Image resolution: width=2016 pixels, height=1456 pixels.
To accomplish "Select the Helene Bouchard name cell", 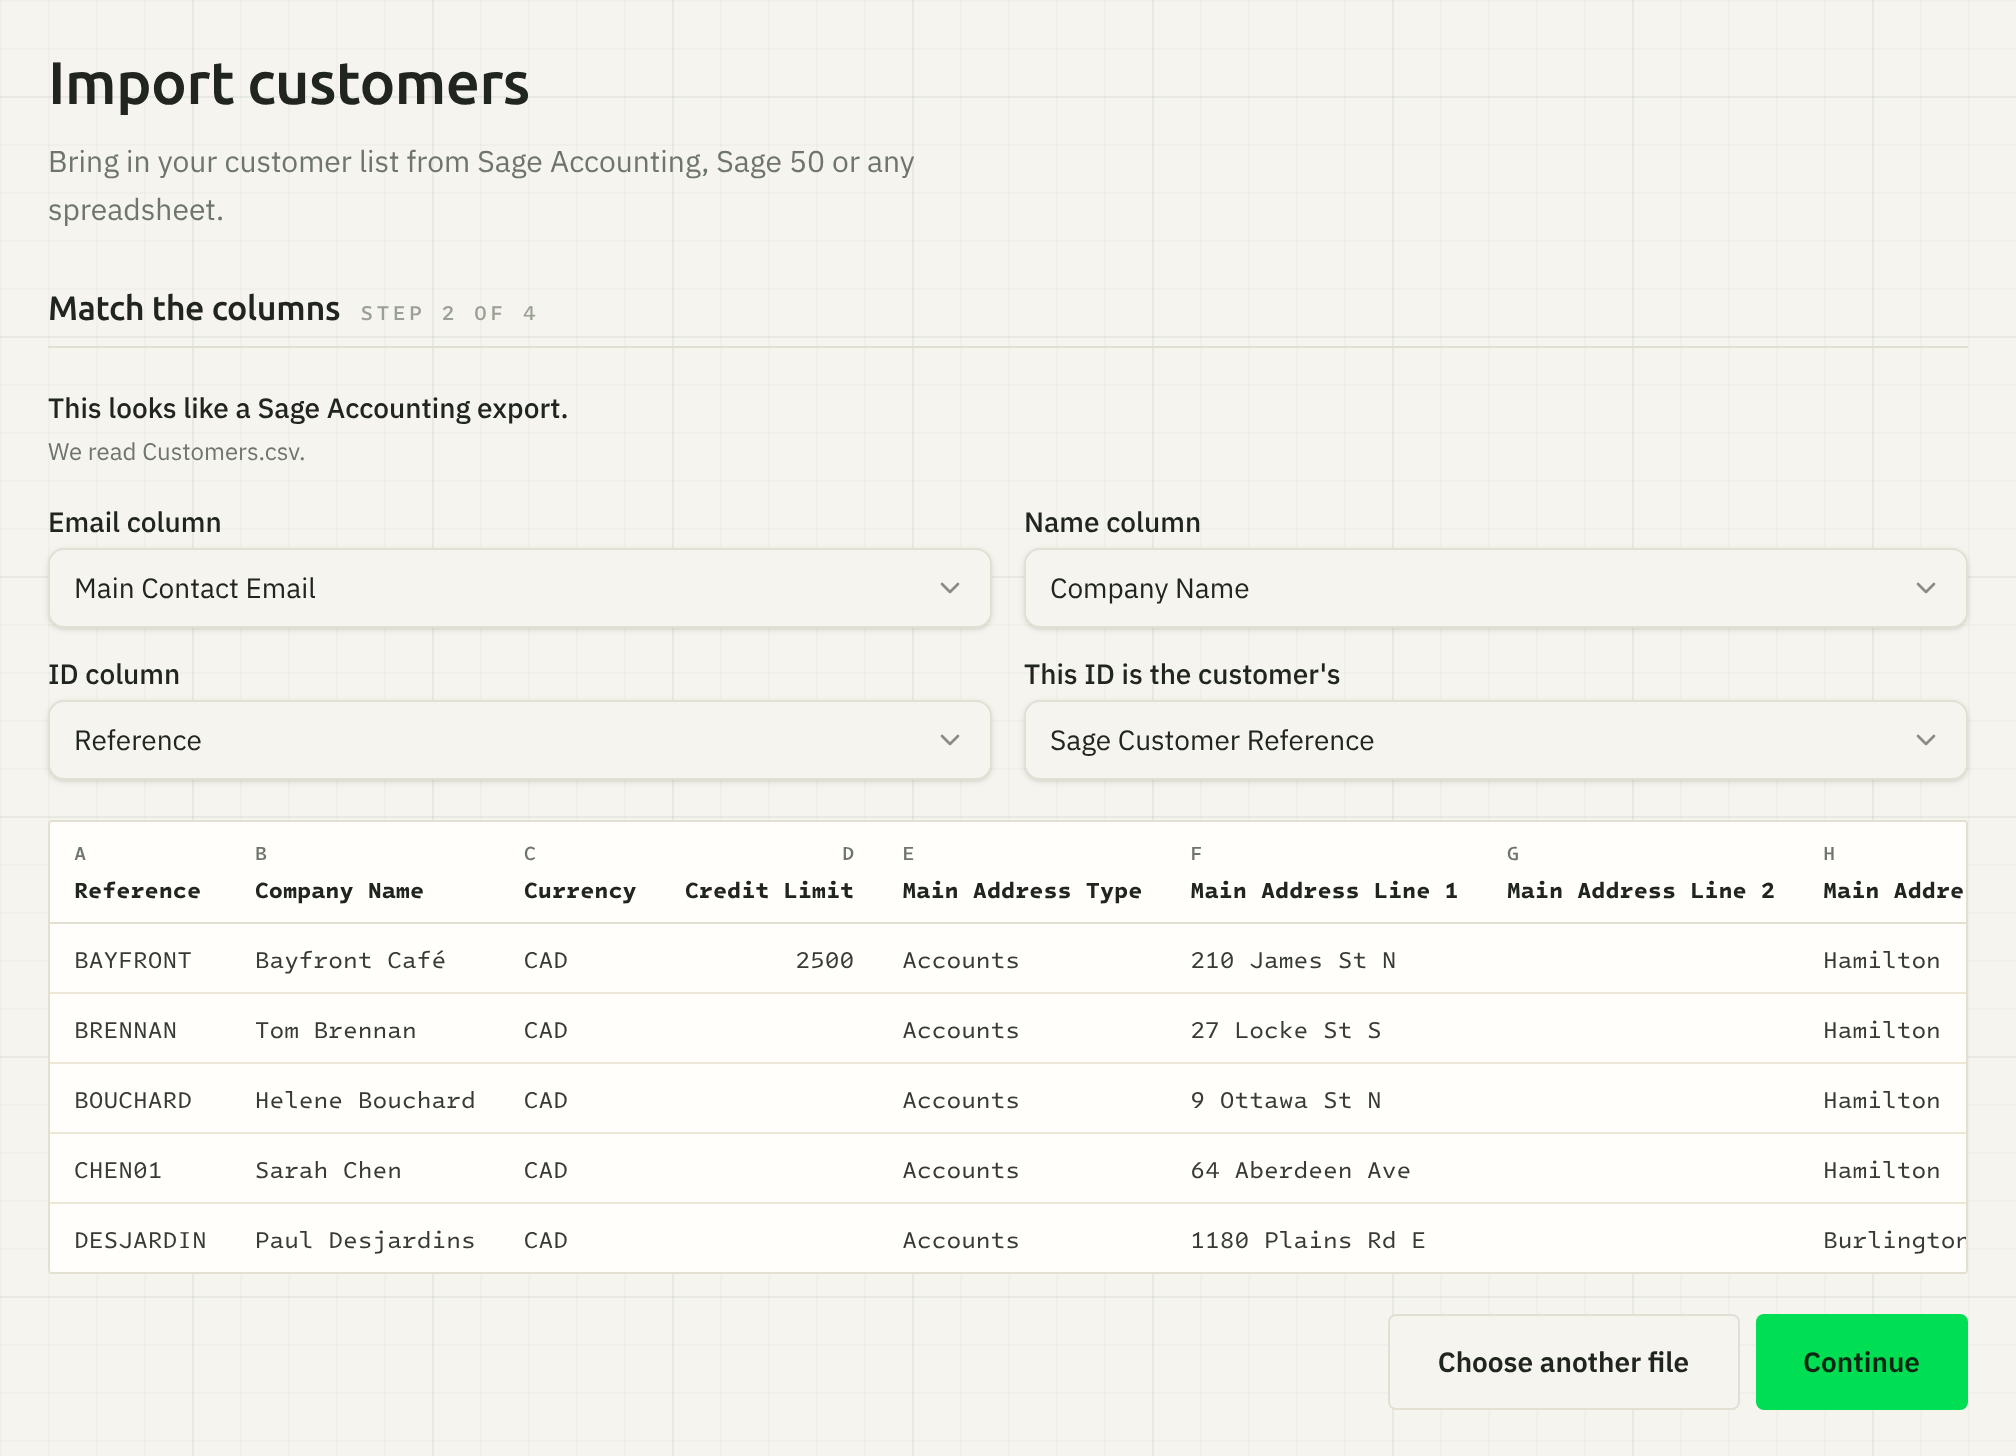I will pyautogui.click(x=365, y=1100).
